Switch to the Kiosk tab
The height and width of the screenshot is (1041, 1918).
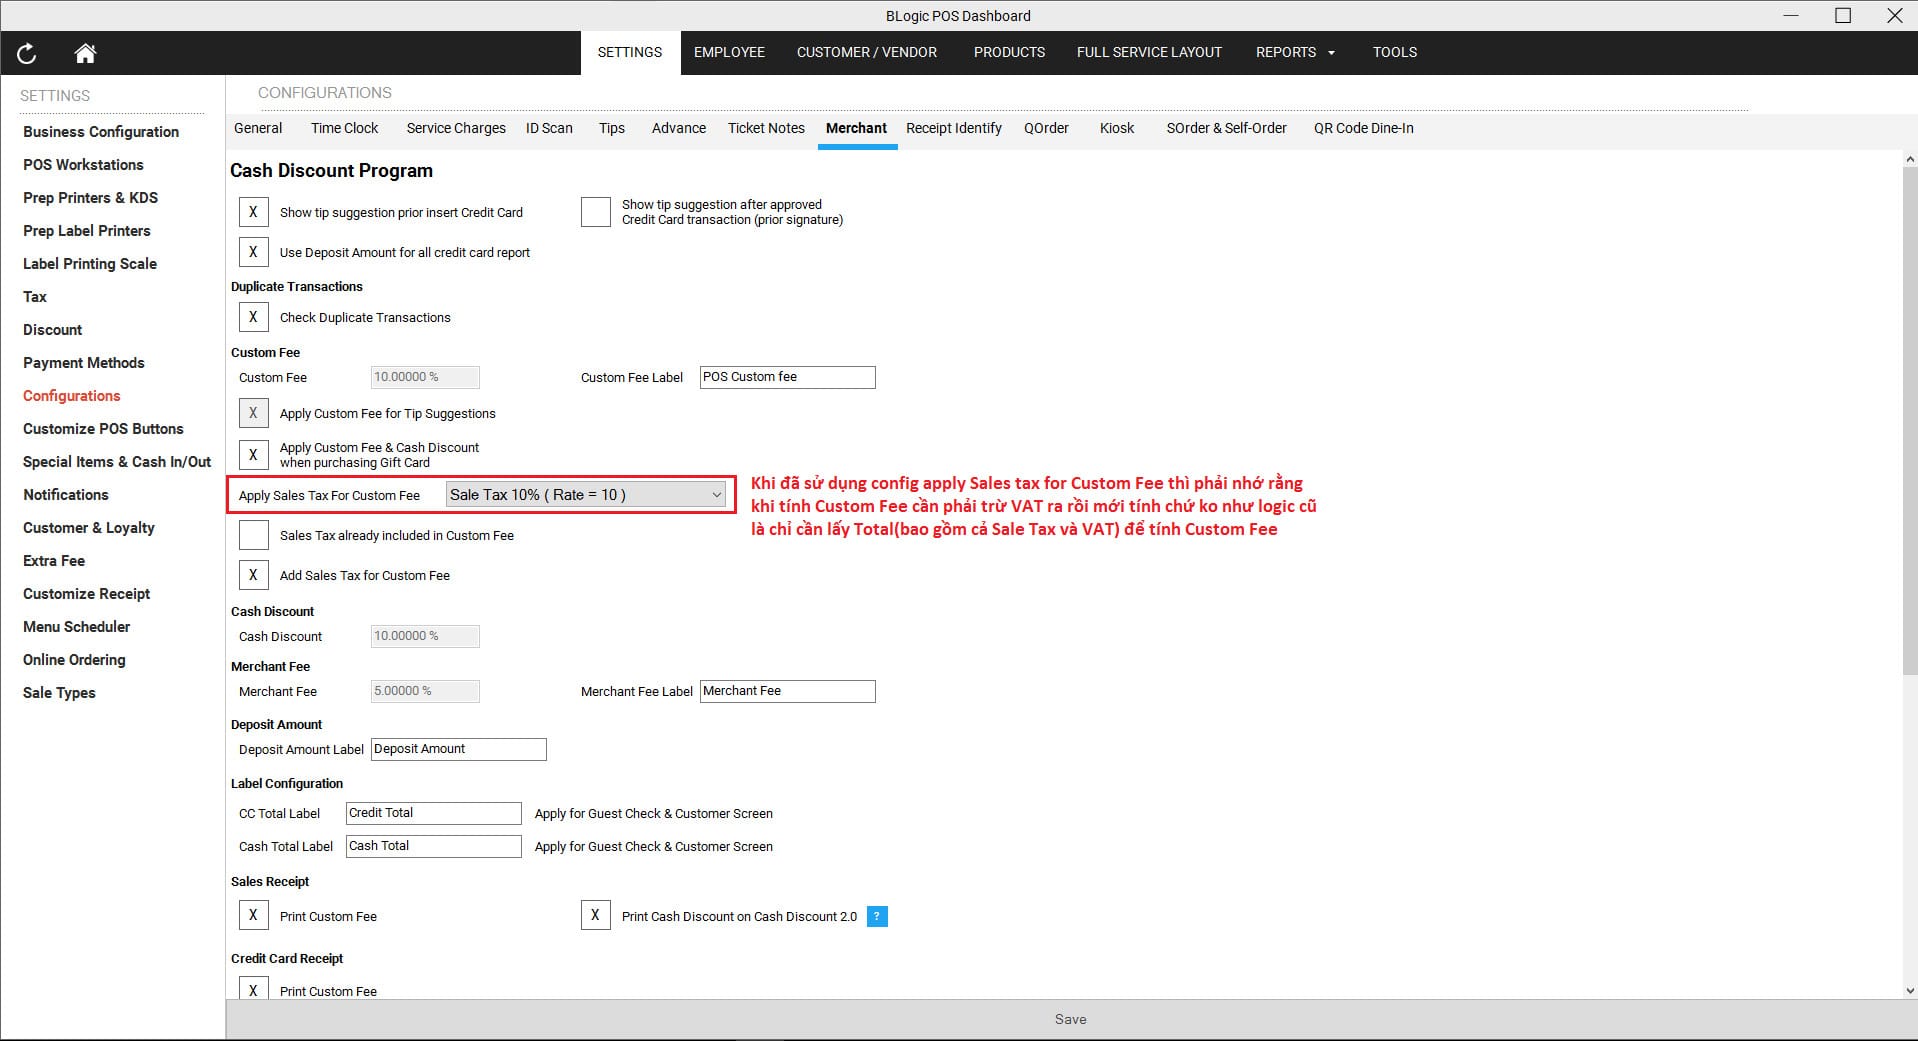click(x=1116, y=128)
